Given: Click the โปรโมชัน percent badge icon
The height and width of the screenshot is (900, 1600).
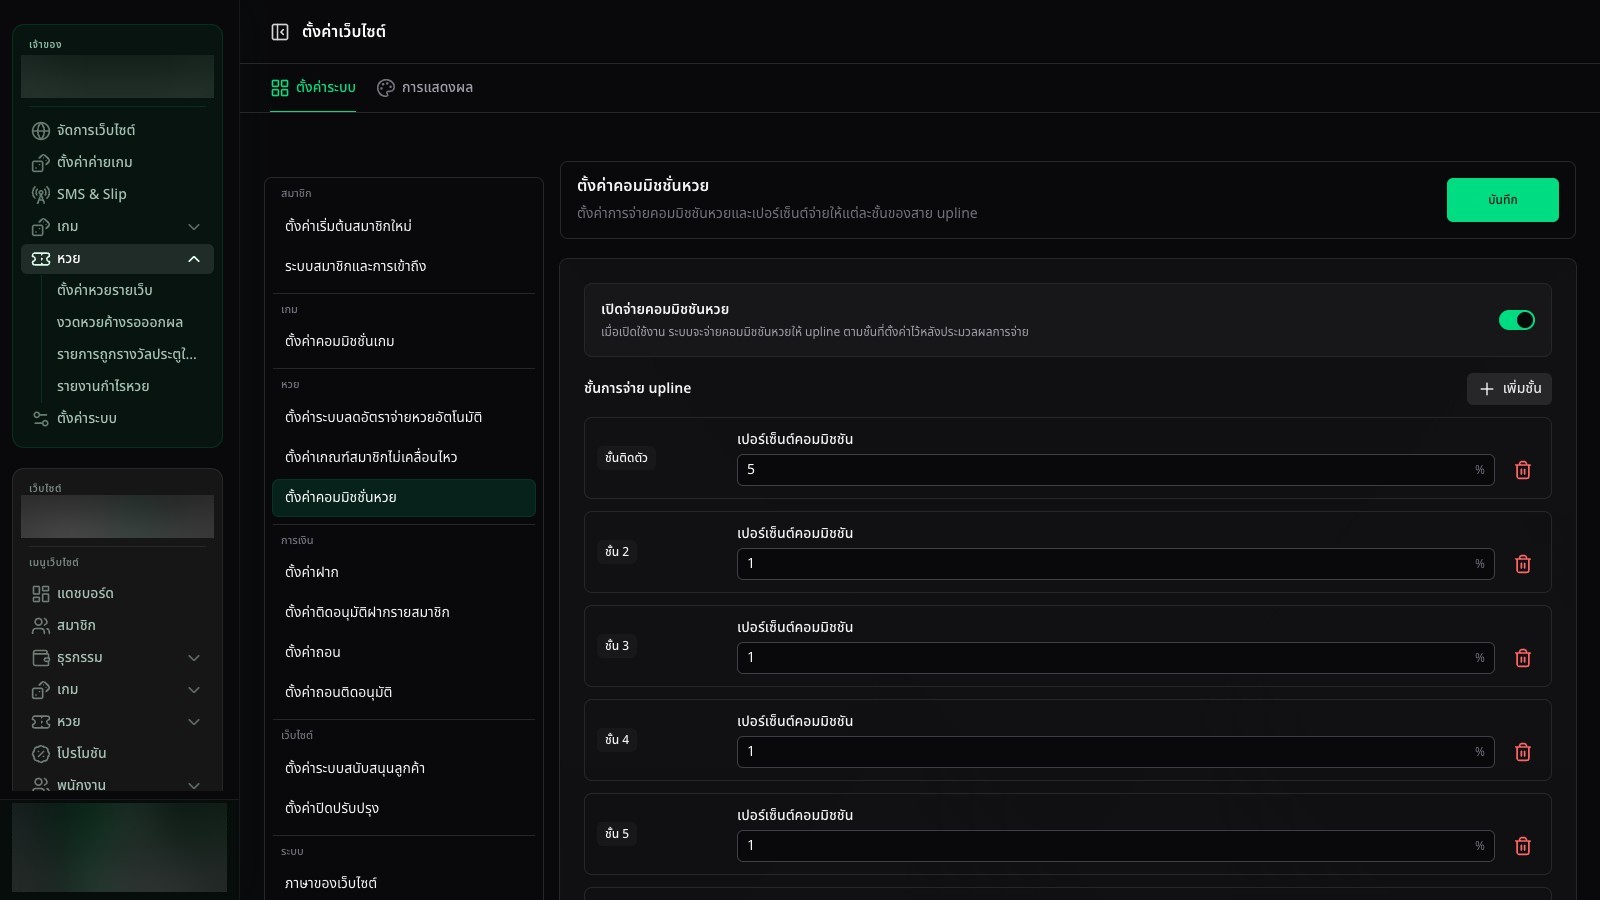Looking at the screenshot, I should tap(41, 754).
